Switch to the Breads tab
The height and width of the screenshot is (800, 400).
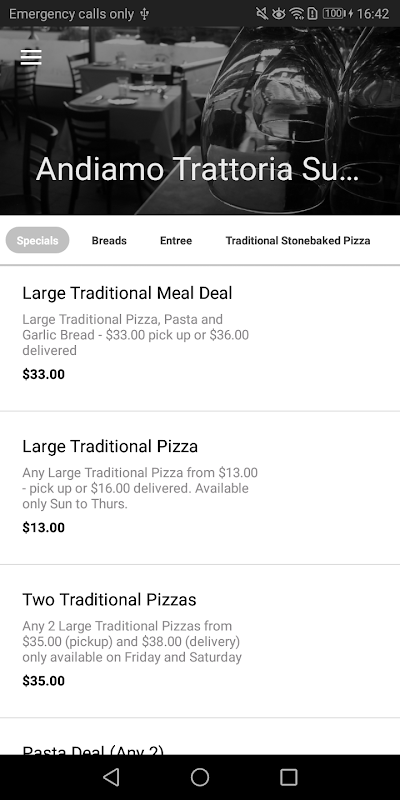click(109, 240)
